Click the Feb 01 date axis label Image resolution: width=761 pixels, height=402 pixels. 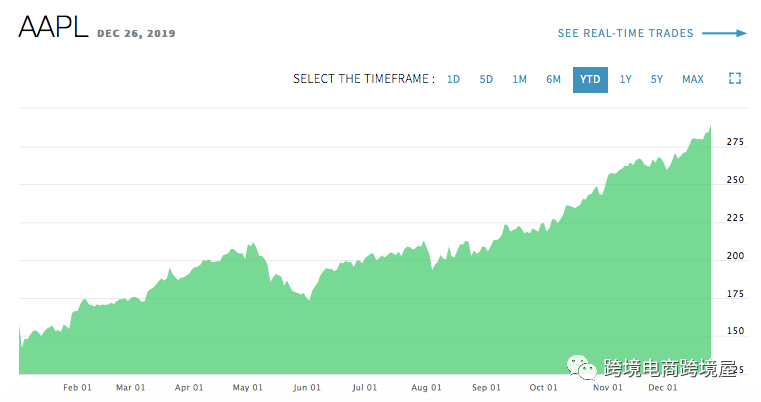point(77,387)
